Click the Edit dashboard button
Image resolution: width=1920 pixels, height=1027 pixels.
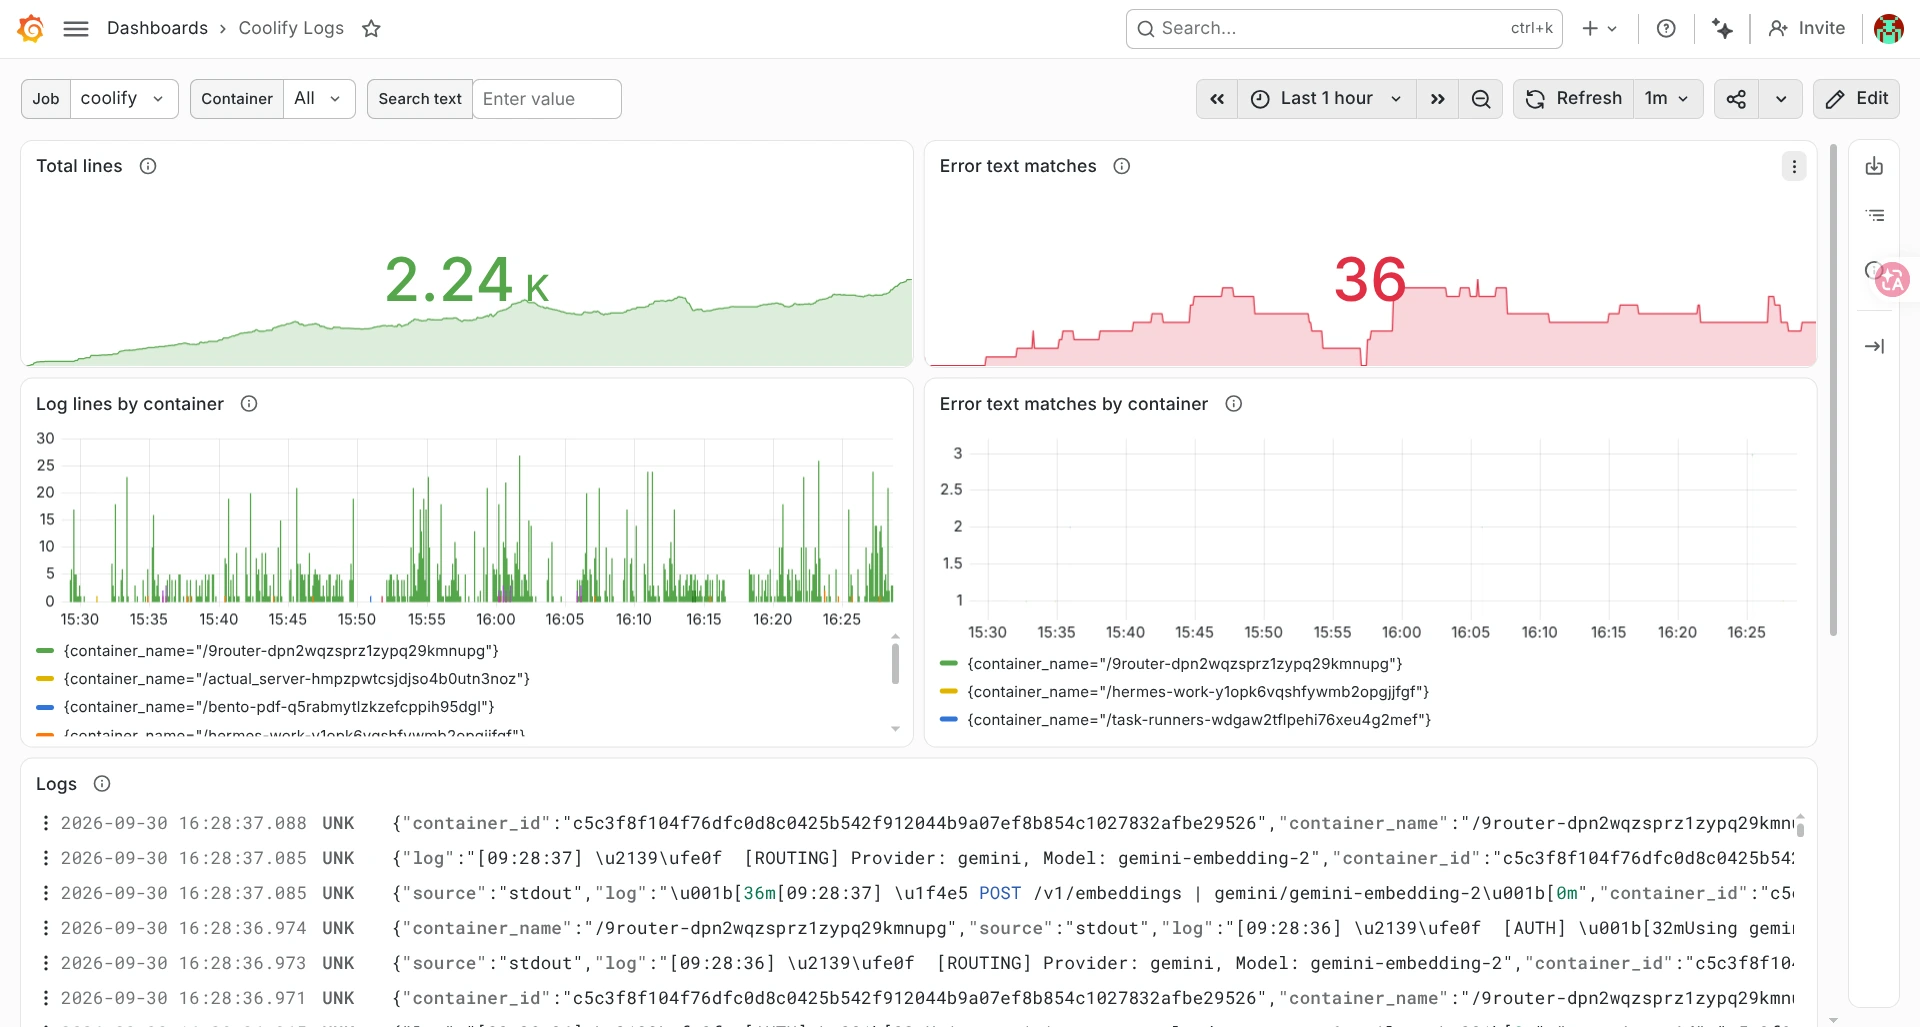pos(1856,99)
